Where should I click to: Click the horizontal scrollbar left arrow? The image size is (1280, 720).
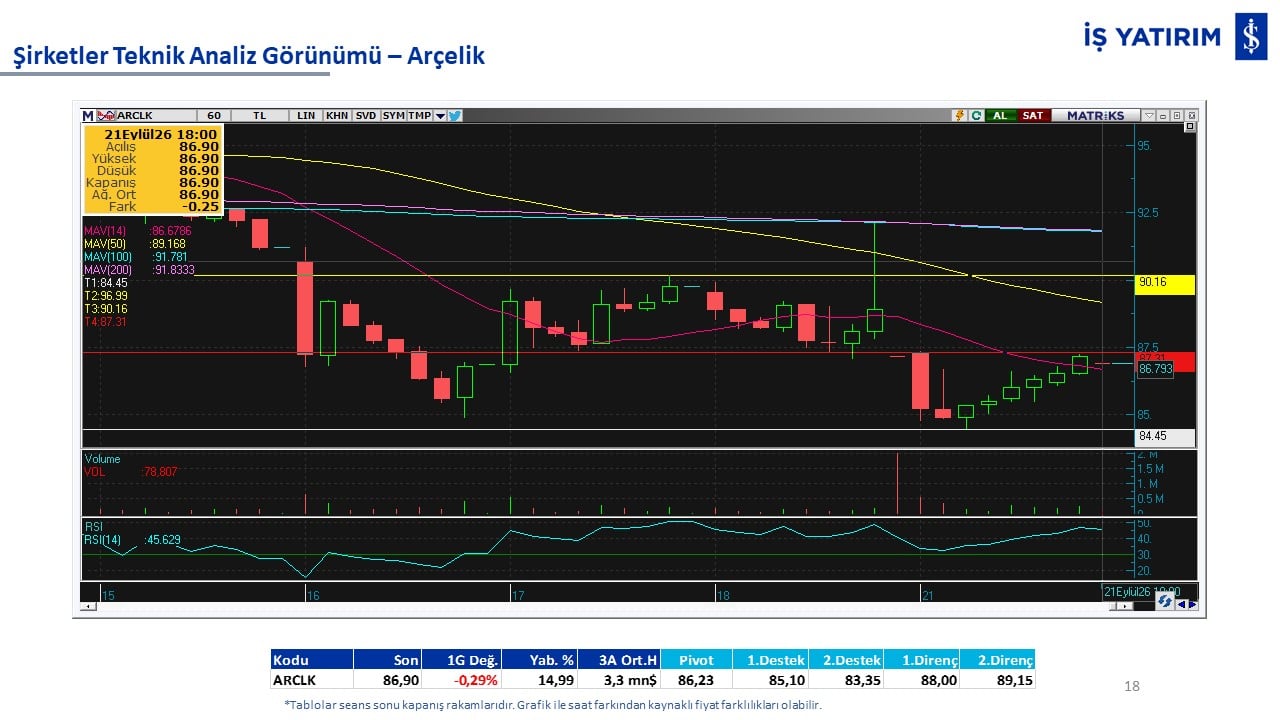click(88, 606)
